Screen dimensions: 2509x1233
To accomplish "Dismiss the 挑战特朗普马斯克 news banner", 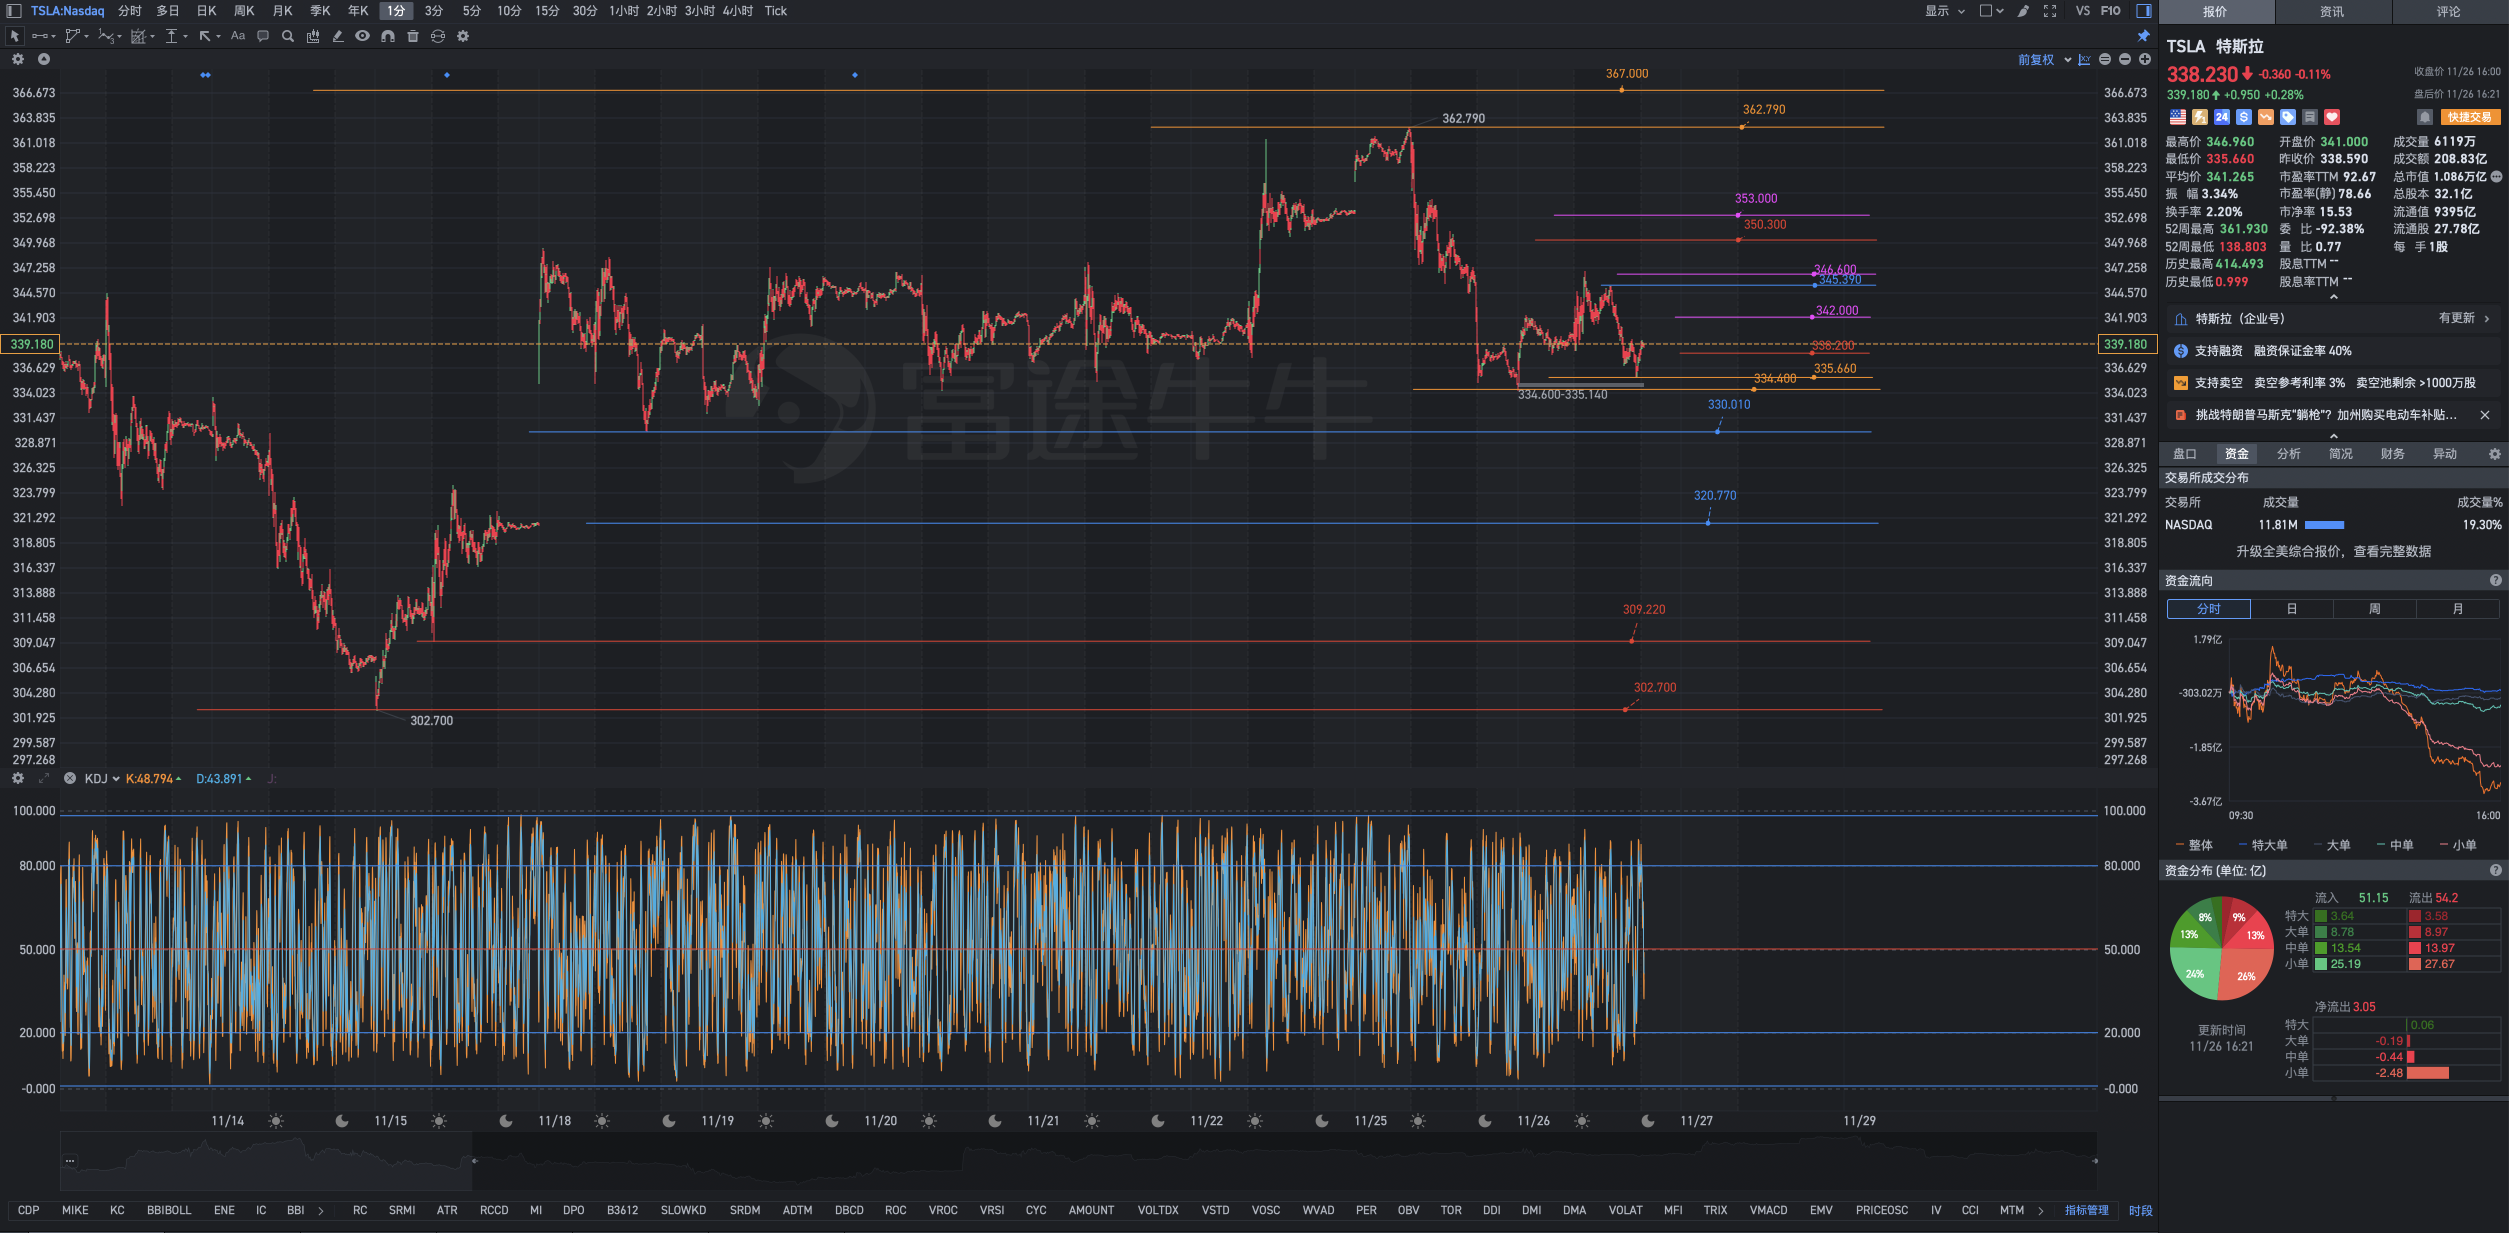I will pyautogui.click(x=2485, y=415).
